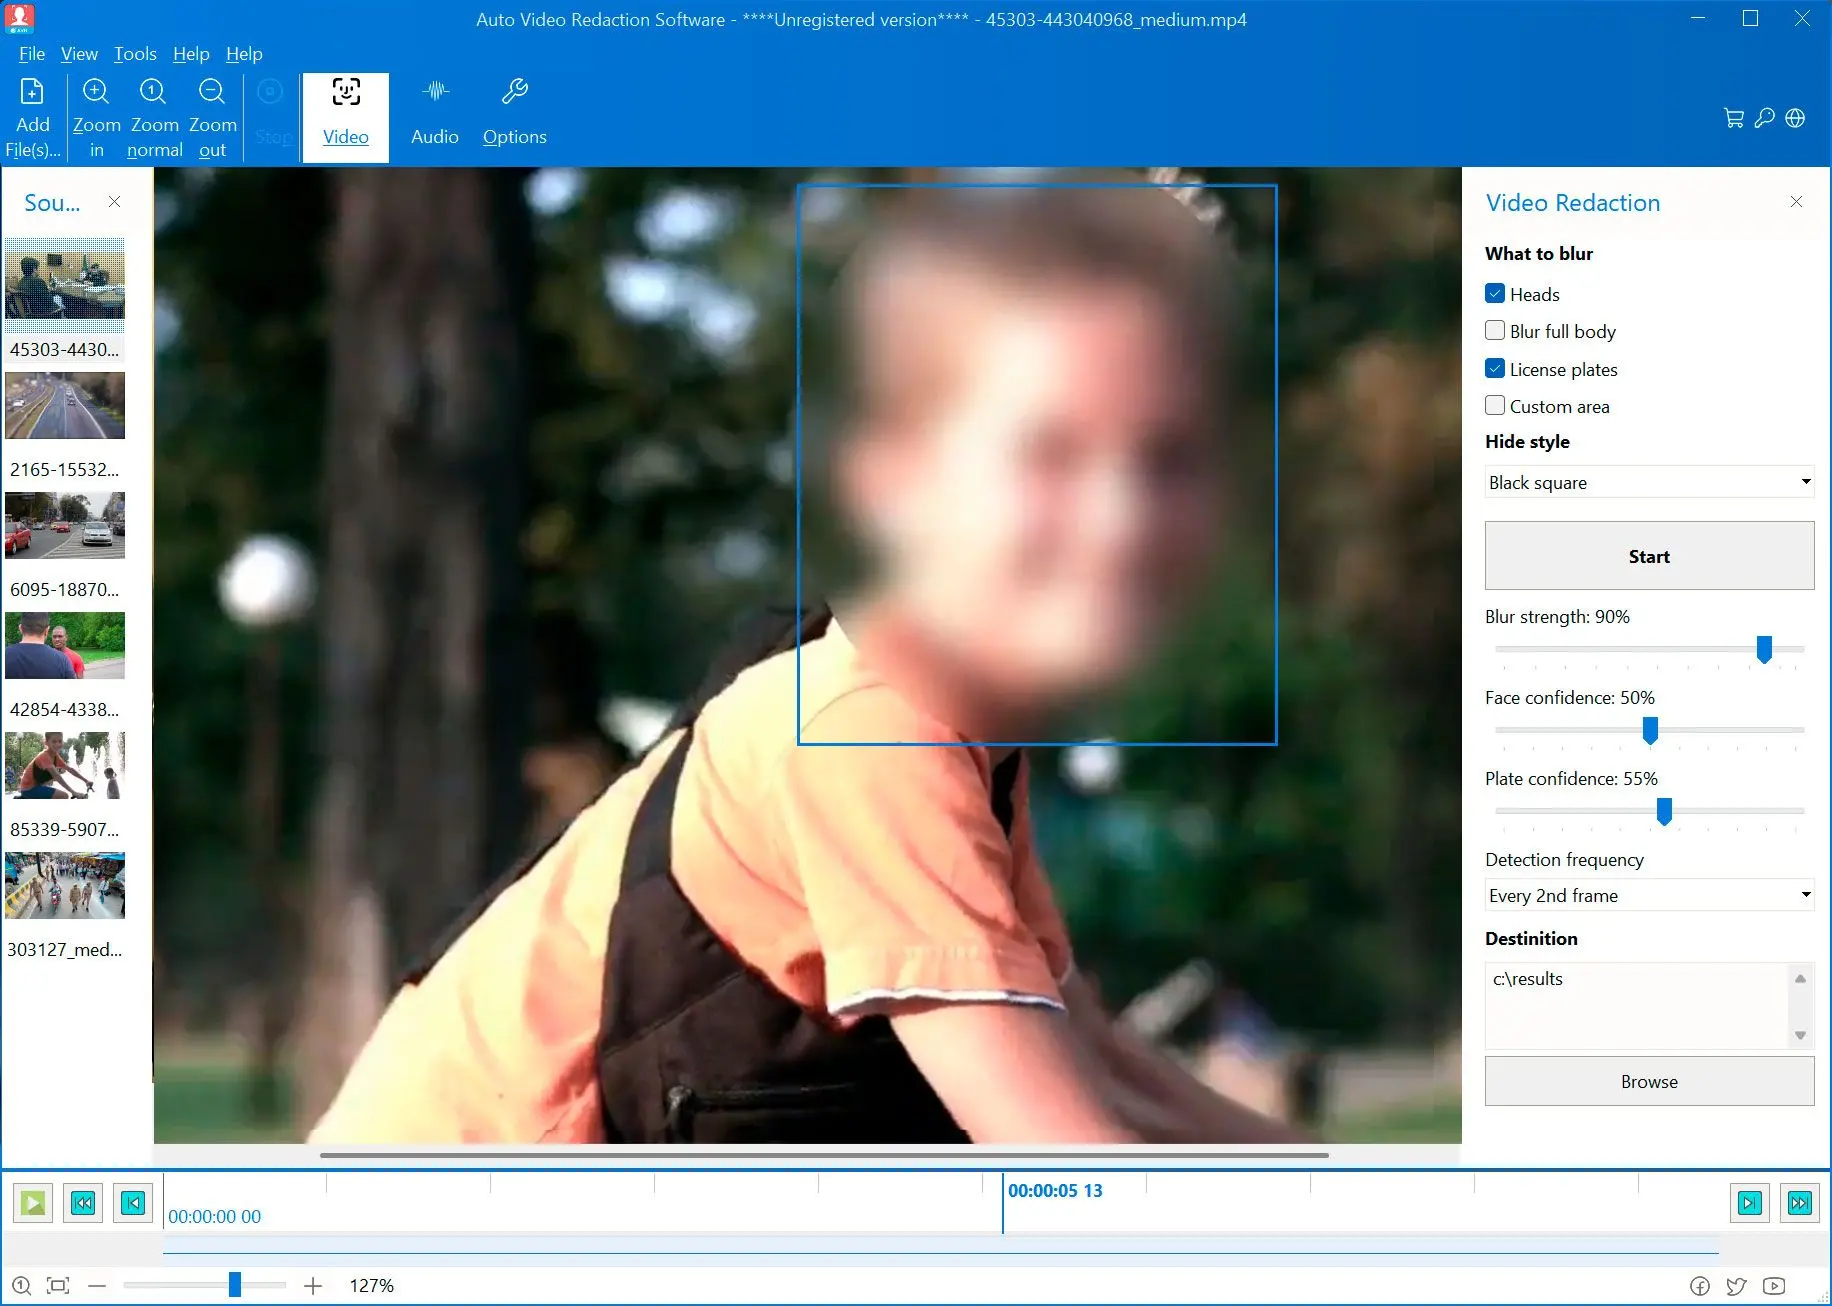The height and width of the screenshot is (1306, 1832).
Task: Click the Start button
Action: point(1649,556)
